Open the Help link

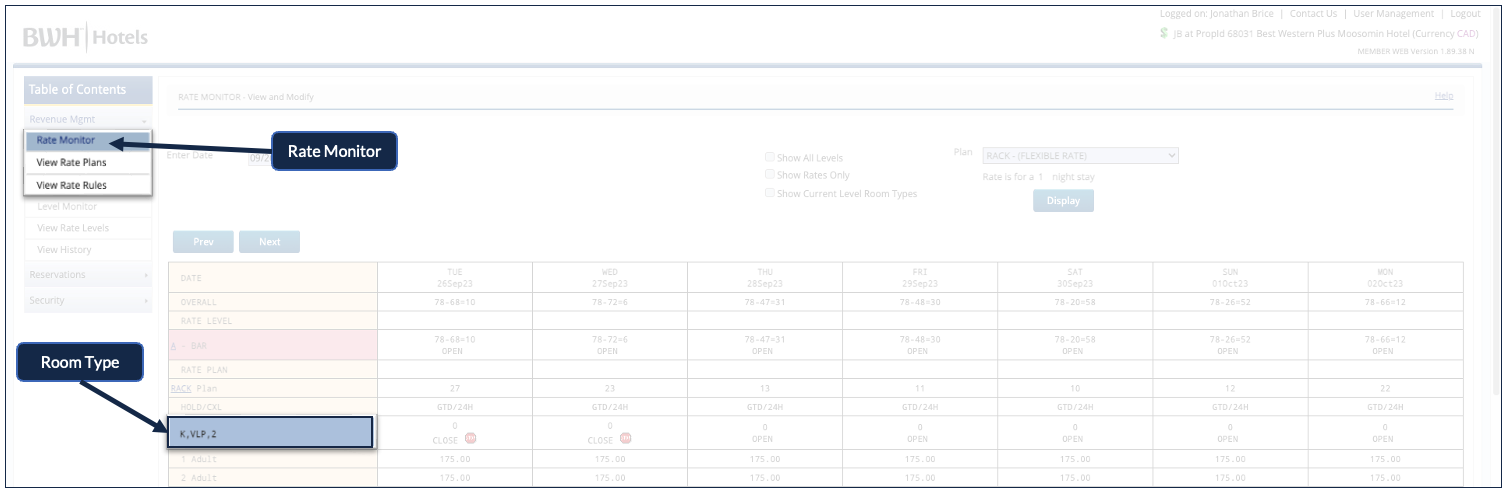(x=1443, y=96)
